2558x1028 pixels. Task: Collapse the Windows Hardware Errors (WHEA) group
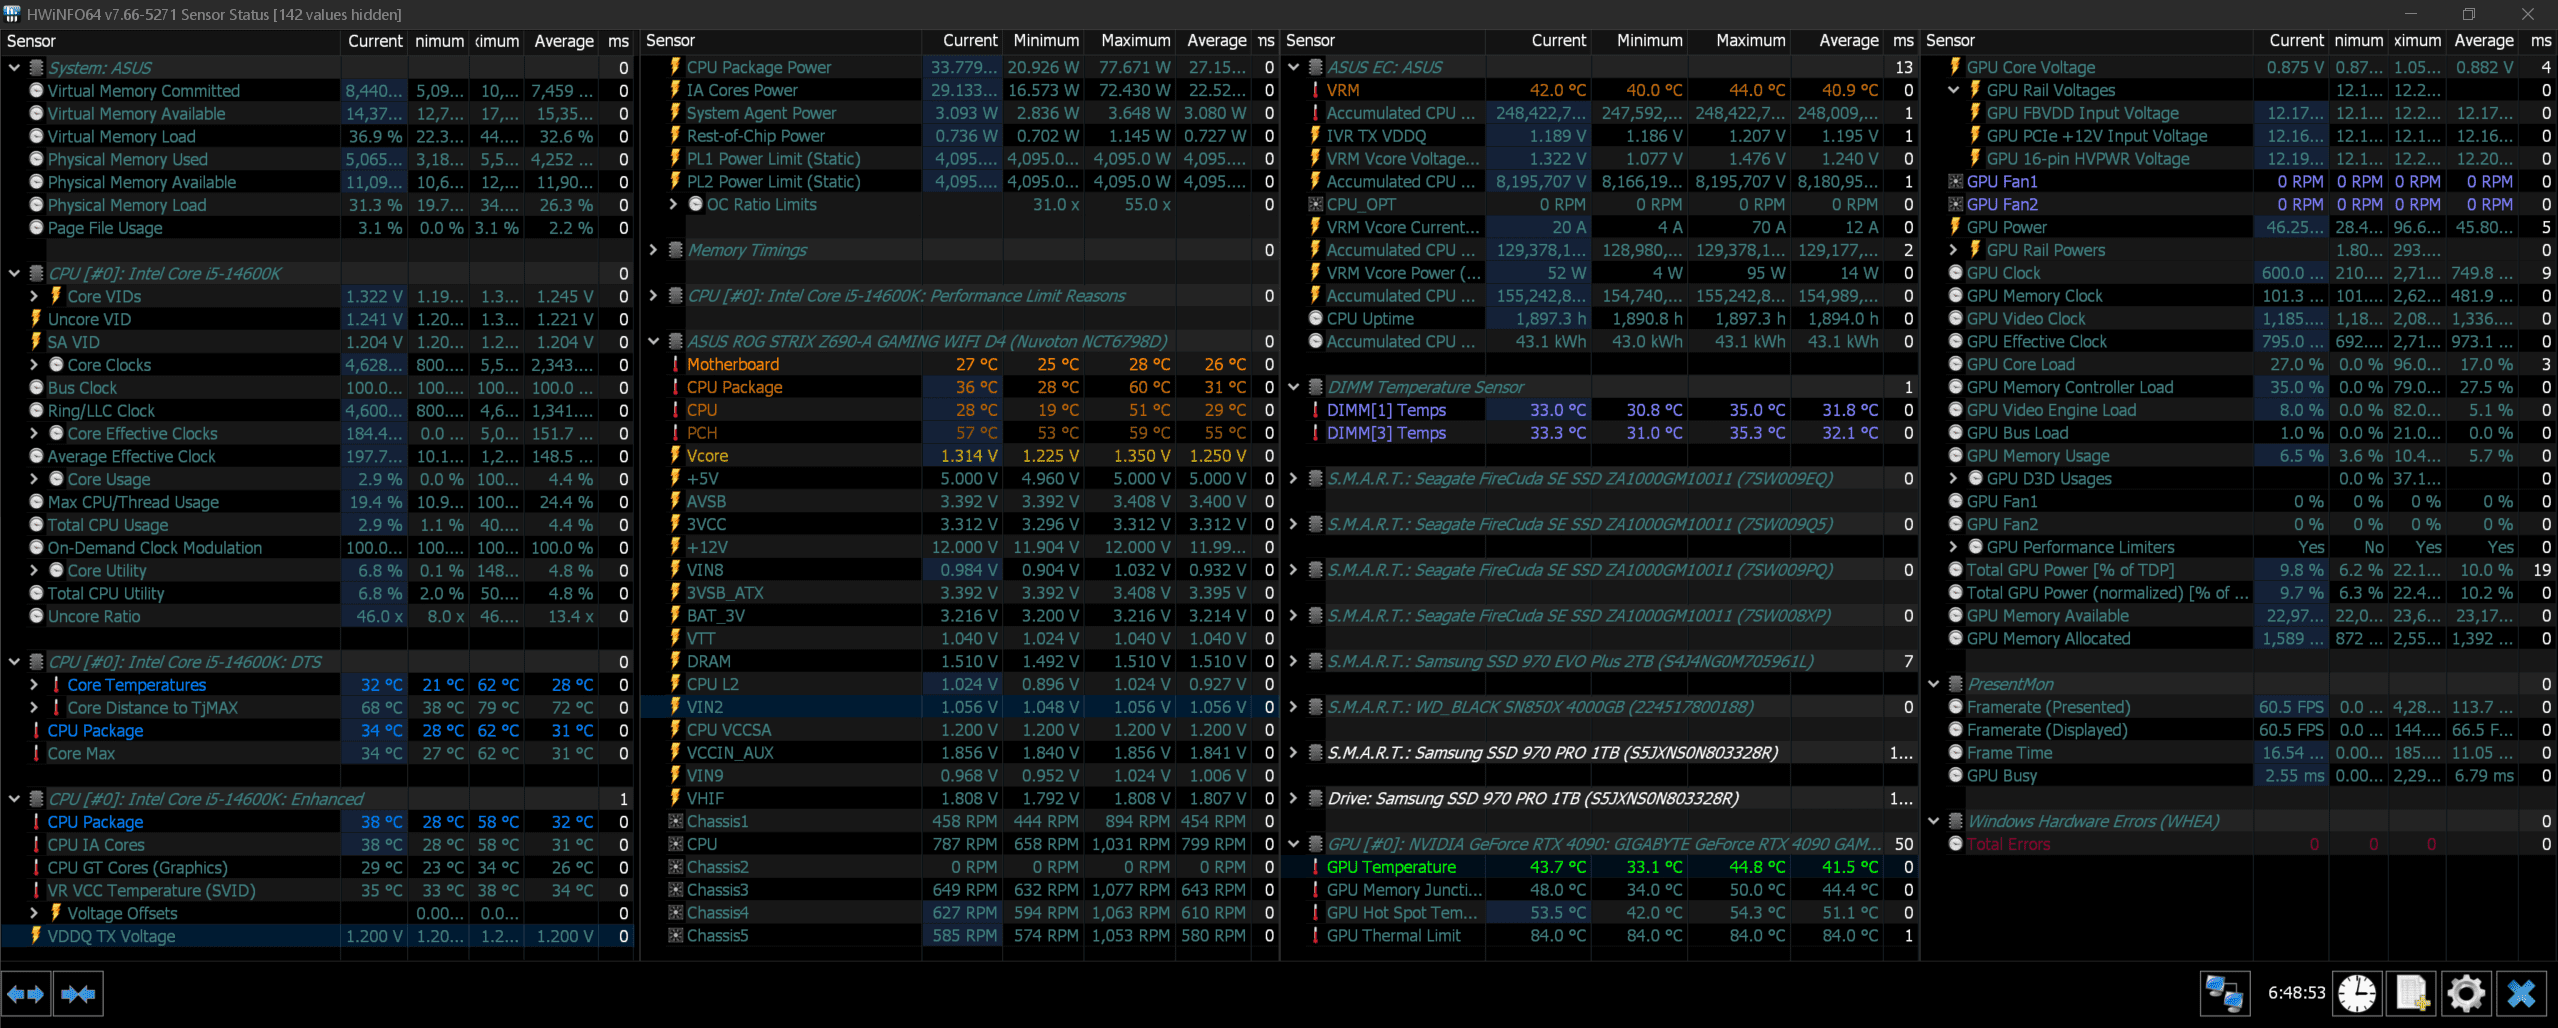click(x=1933, y=821)
